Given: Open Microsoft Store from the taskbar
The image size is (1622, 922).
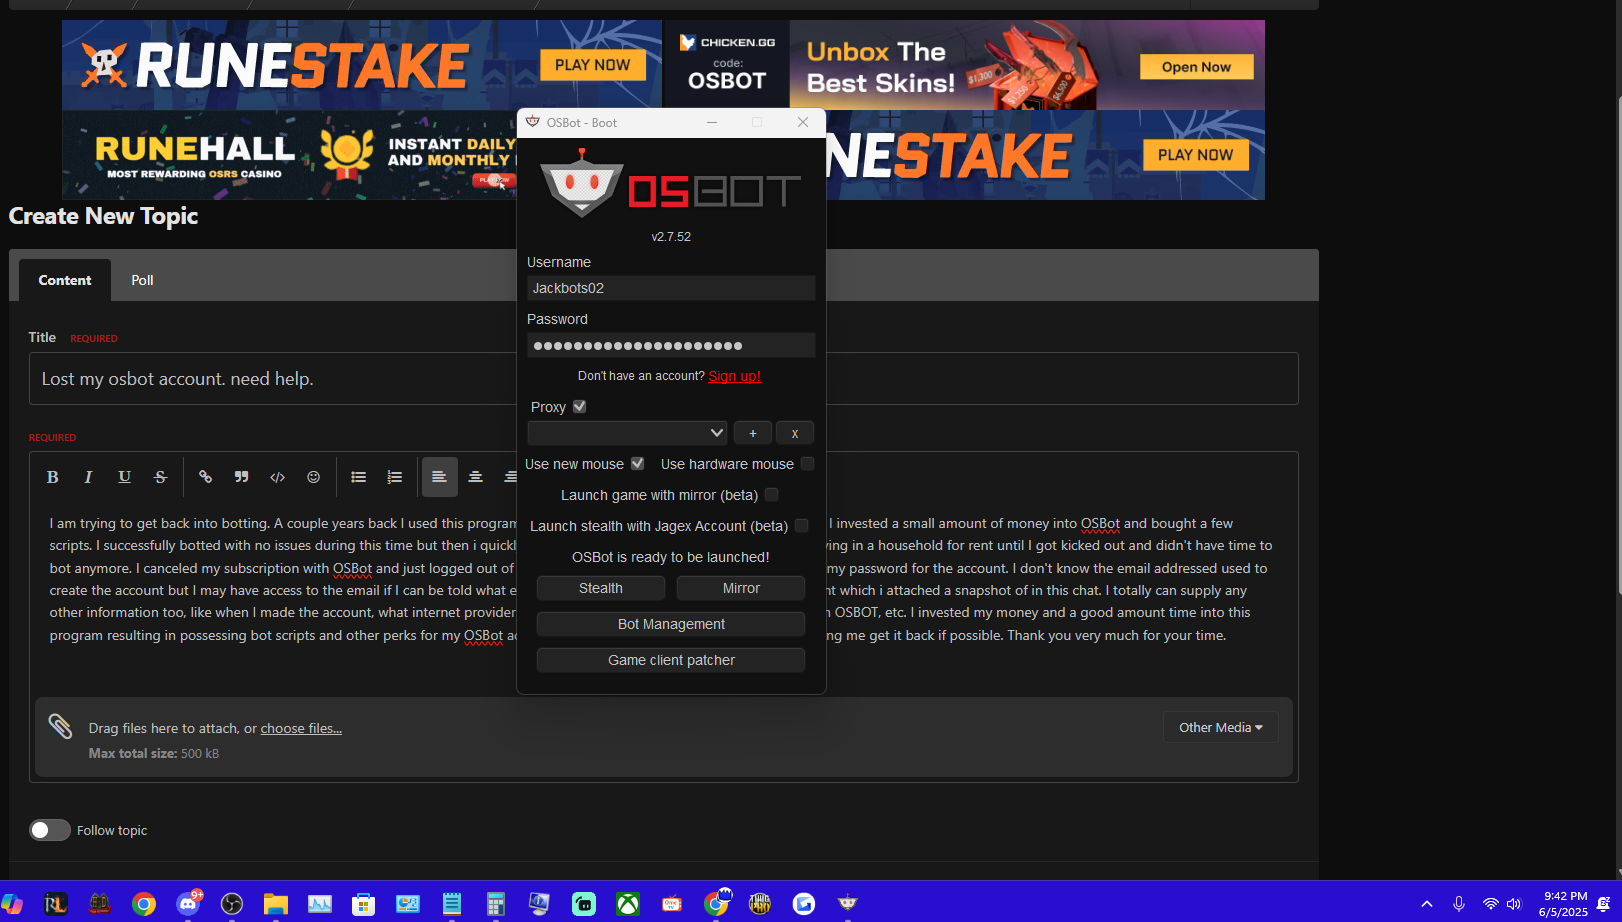Looking at the screenshot, I should pos(364,904).
